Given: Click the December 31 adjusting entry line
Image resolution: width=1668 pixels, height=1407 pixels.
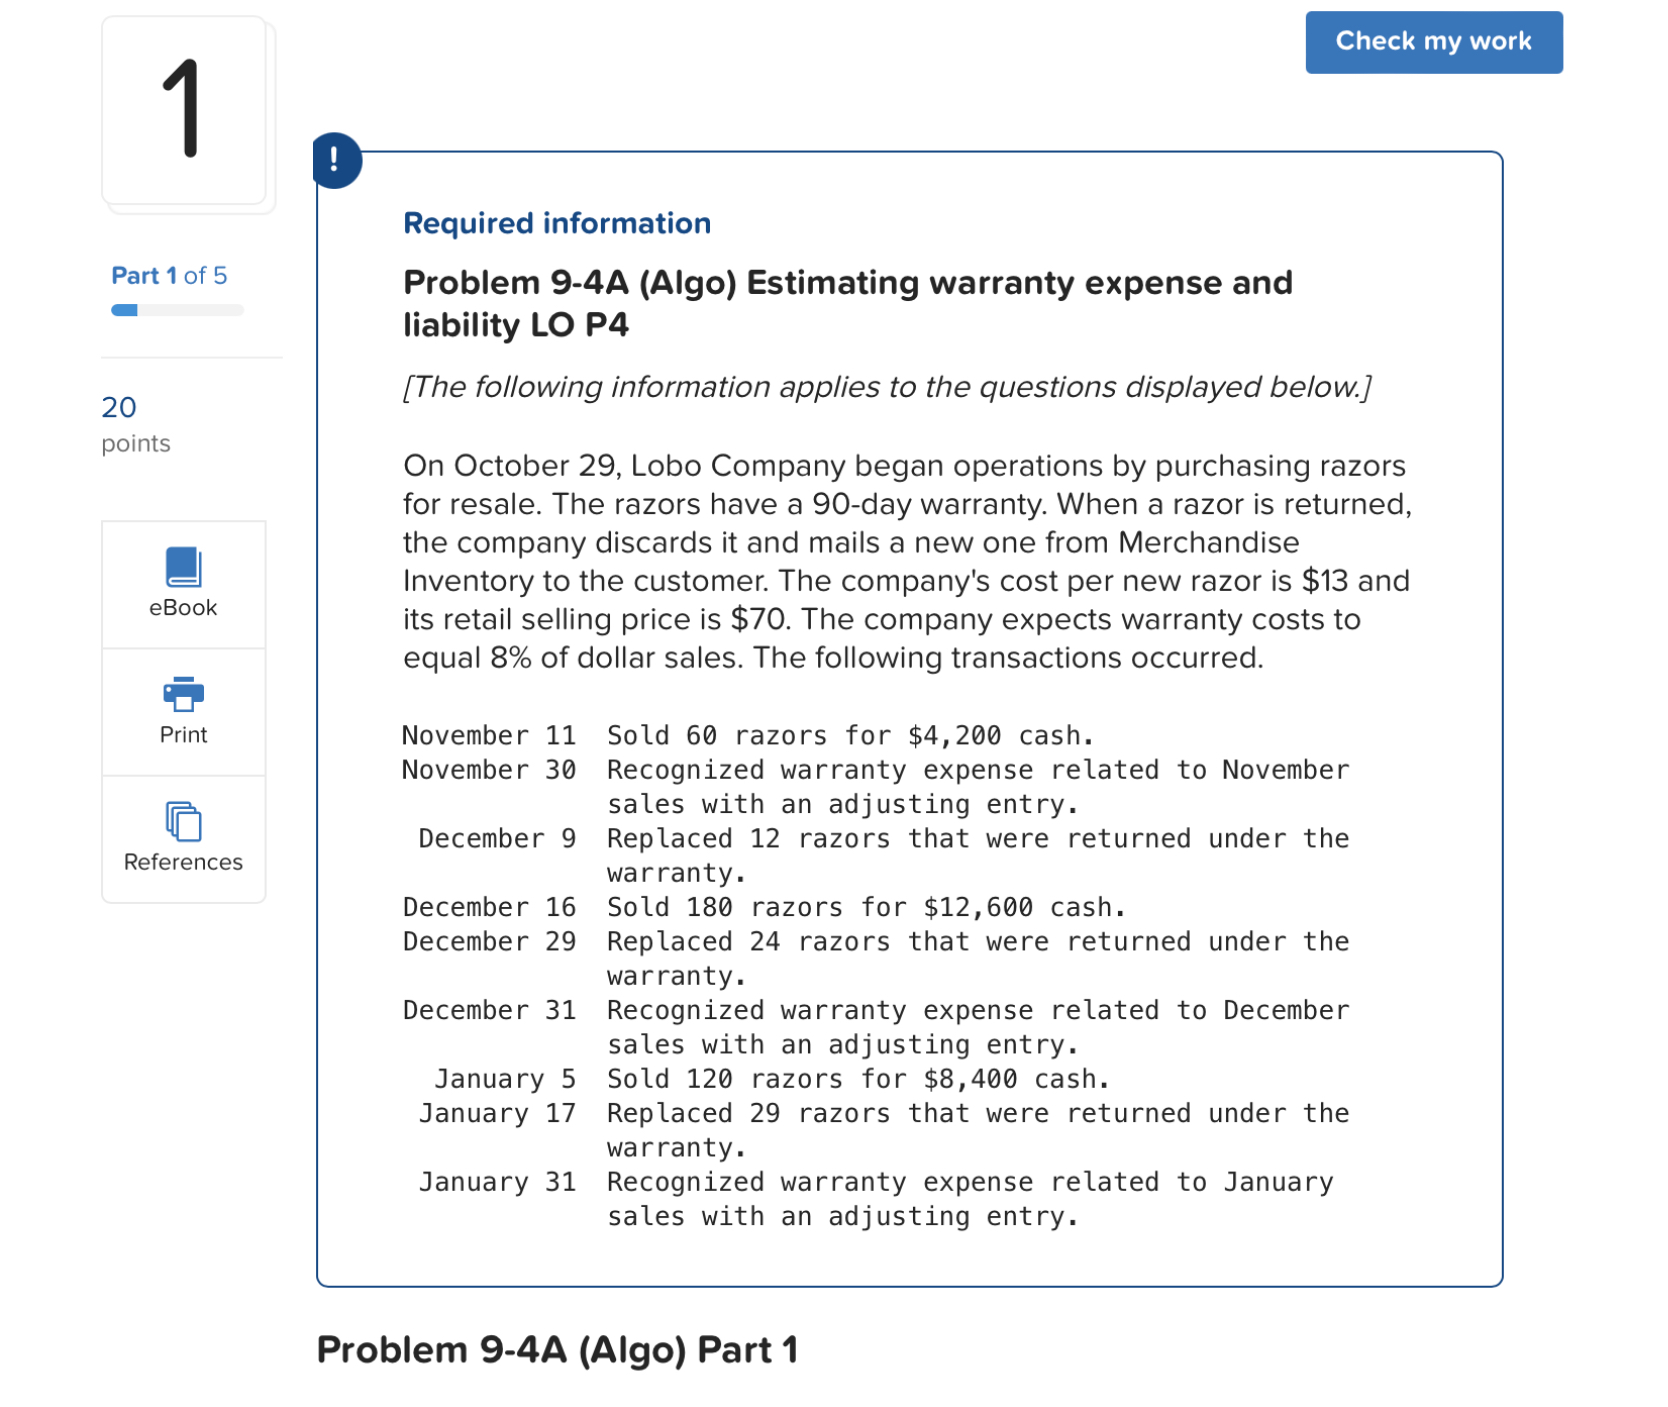Looking at the screenshot, I should [876, 1010].
